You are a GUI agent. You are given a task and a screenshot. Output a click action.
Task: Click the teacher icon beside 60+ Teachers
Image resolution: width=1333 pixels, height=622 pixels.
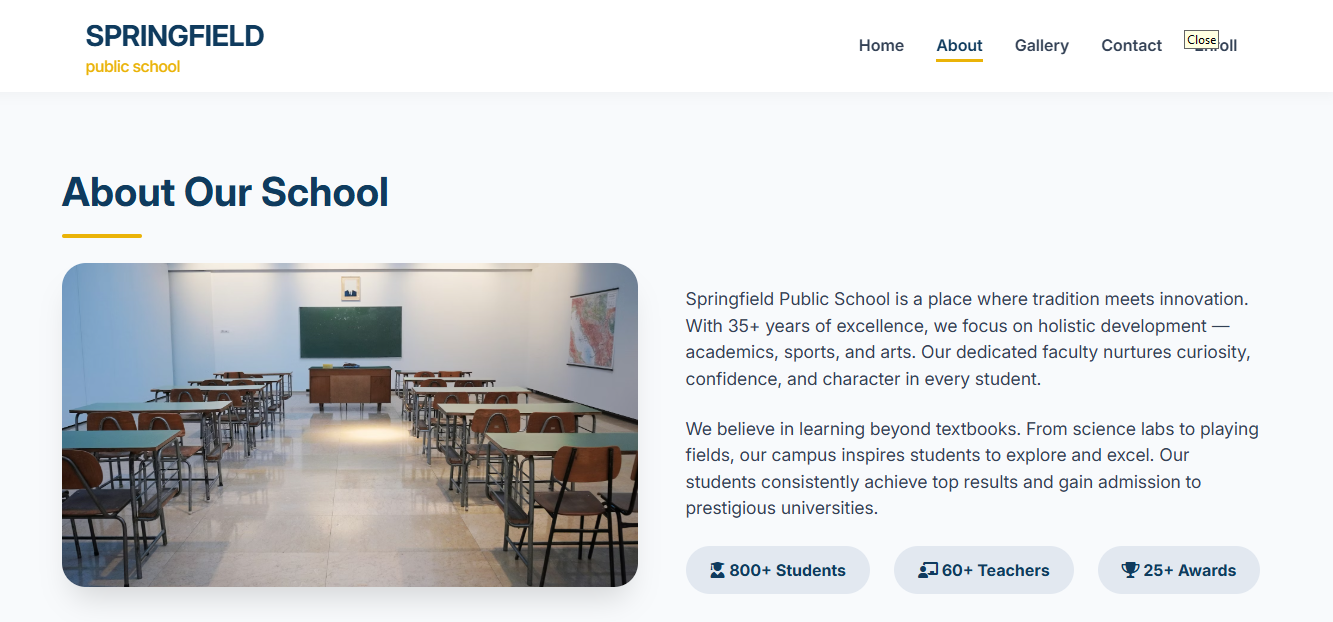[x=928, y=570]
